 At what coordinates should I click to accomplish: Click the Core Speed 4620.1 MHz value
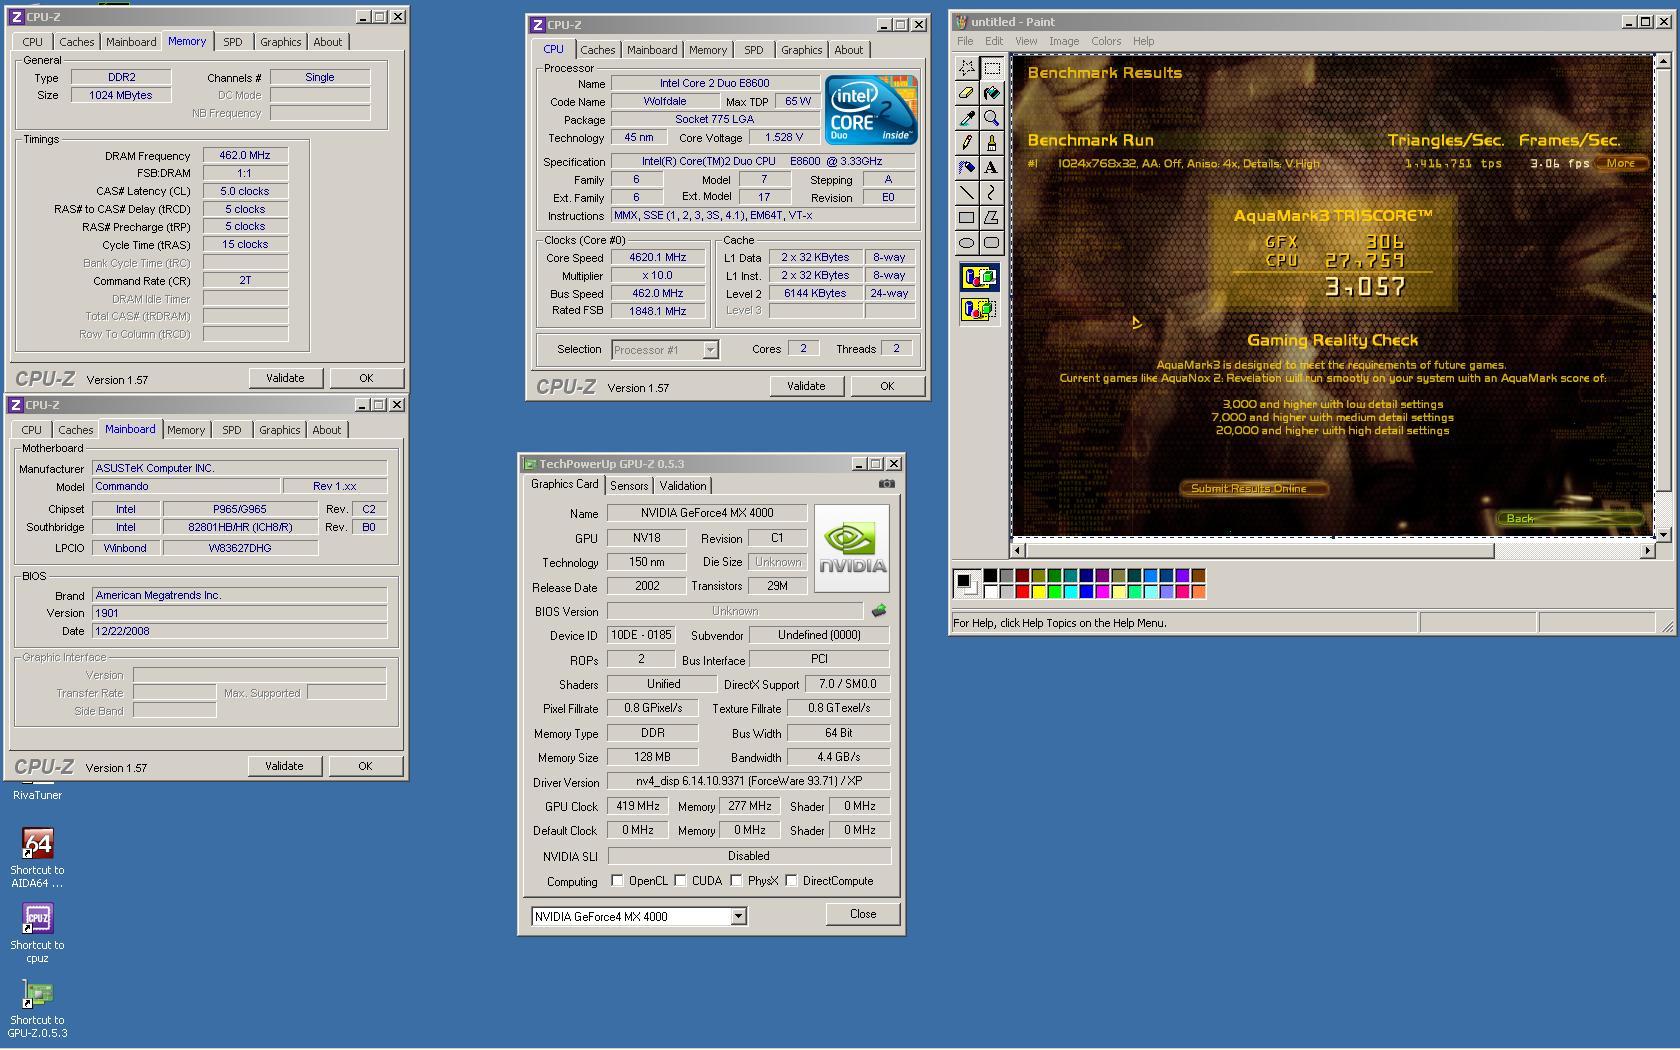pos(657,258)
